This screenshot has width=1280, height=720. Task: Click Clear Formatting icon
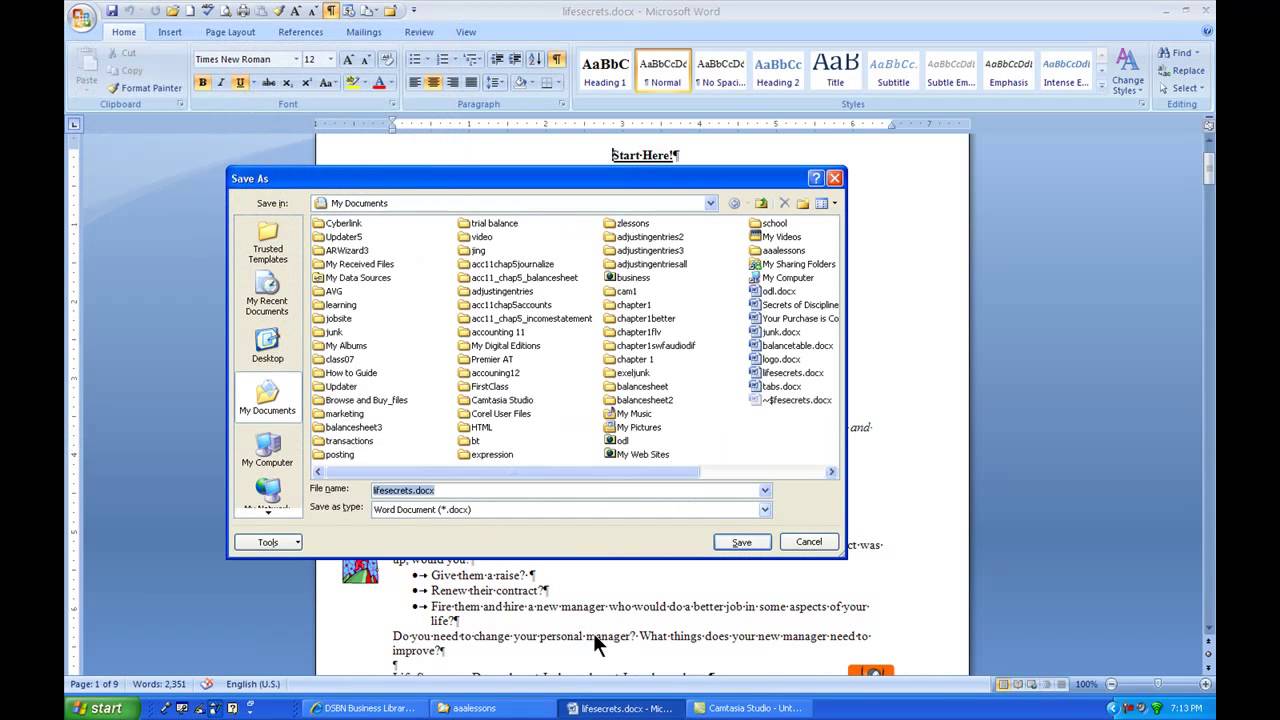pyautogui.click(x=388, y=59)
